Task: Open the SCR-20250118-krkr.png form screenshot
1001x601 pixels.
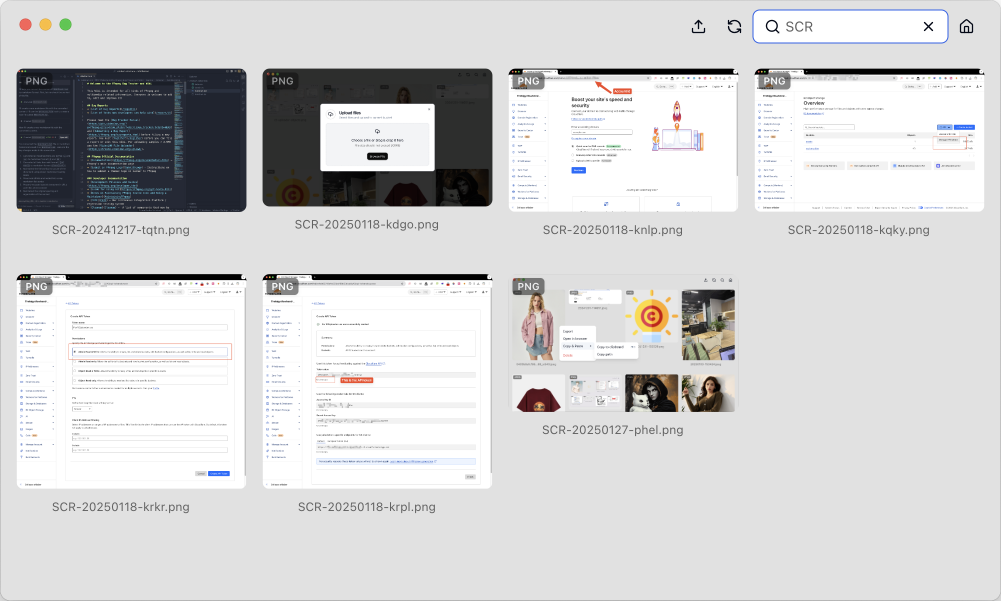Action: click(130, 380)
